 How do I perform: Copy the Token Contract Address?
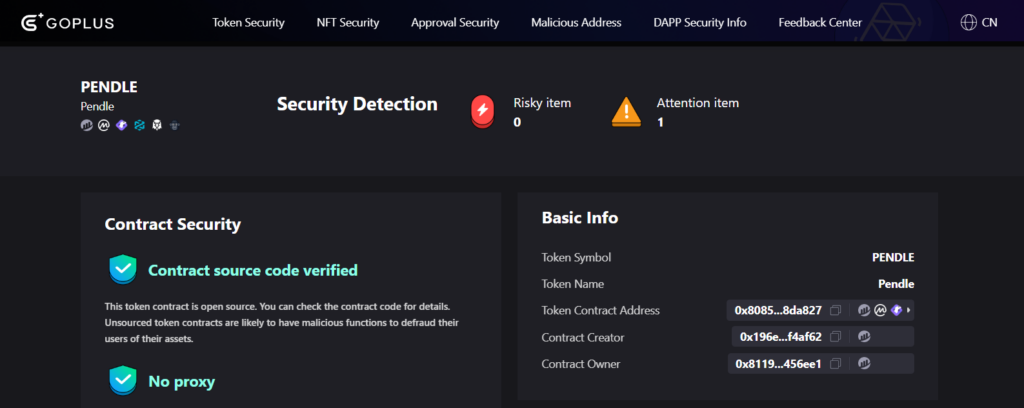coord(835,311)
